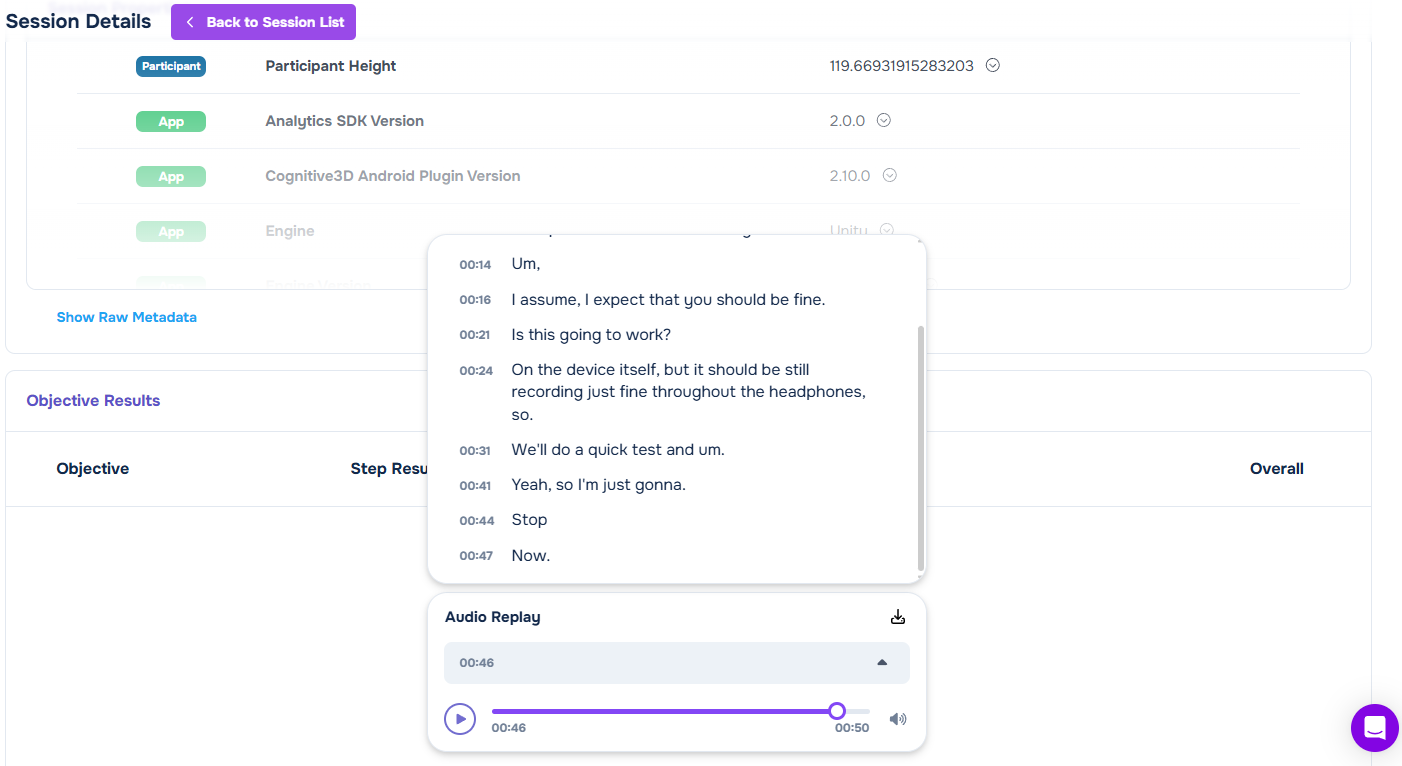Click the App tag beside Cognitive3D Android Plugin
Screen dimensions: 1402x766
(171, 176)
